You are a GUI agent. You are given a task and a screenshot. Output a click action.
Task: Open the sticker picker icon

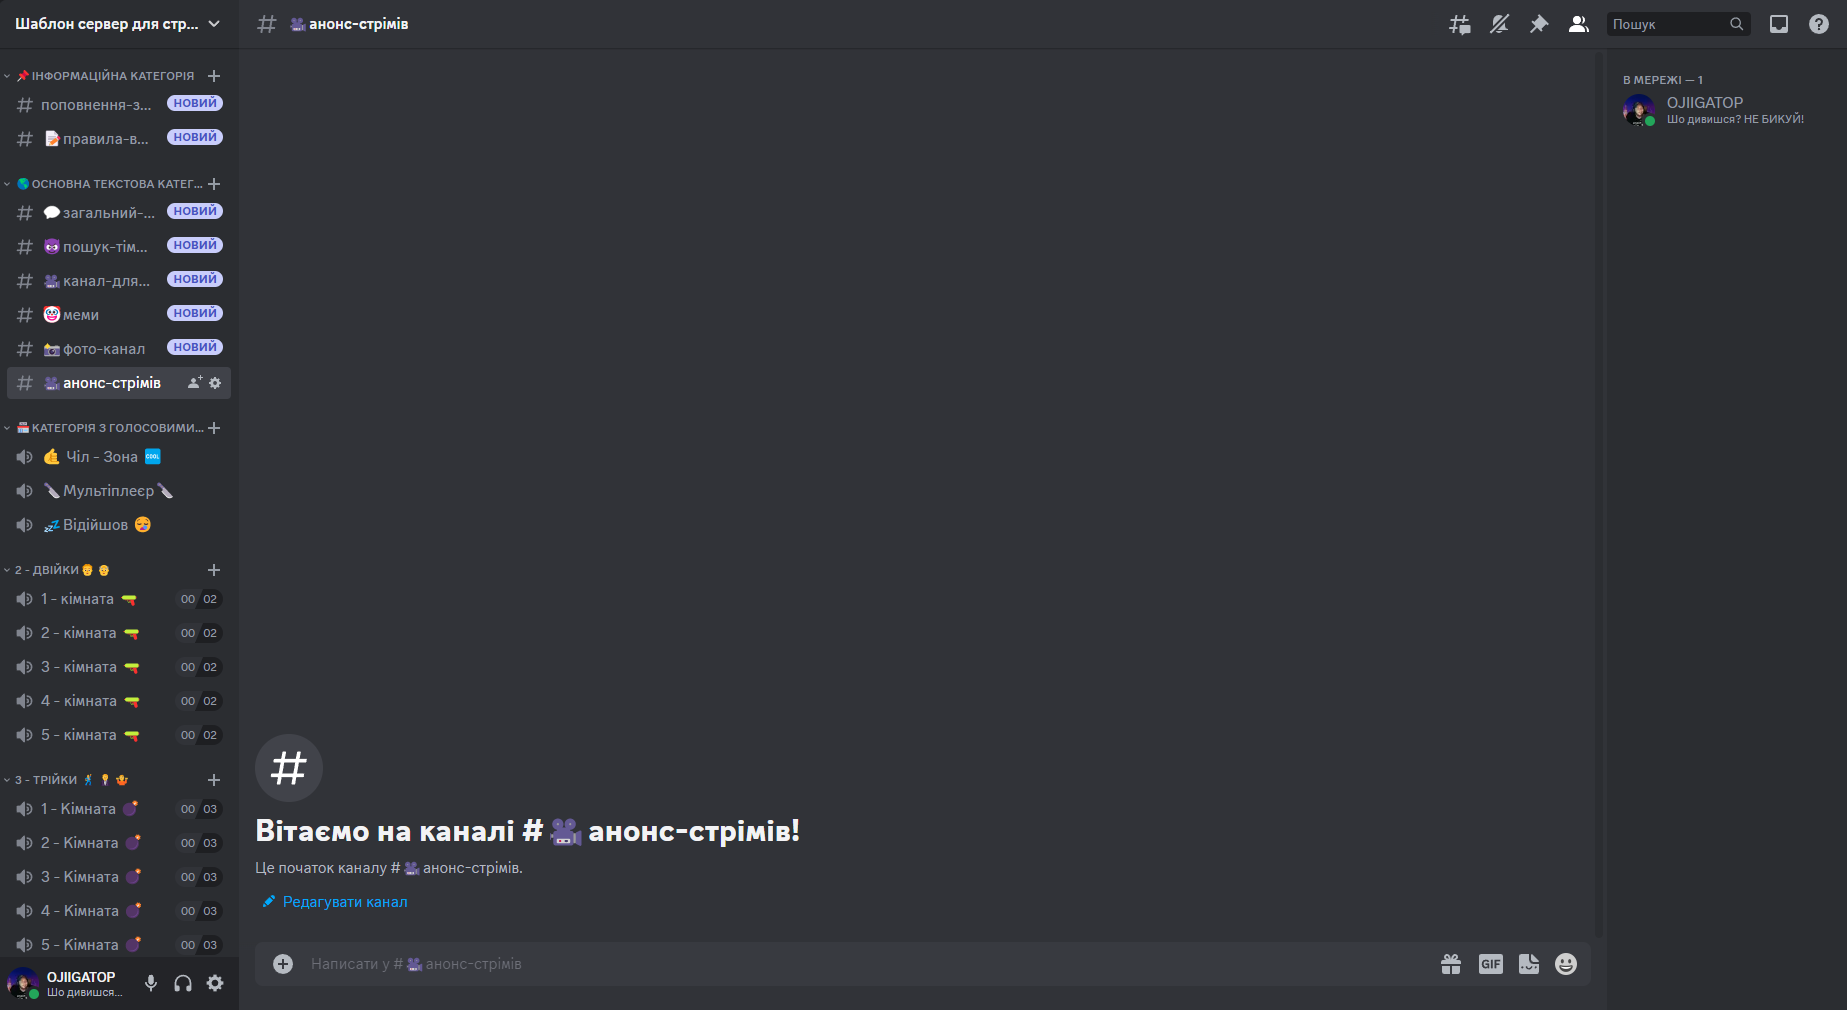pos(1529,964)
